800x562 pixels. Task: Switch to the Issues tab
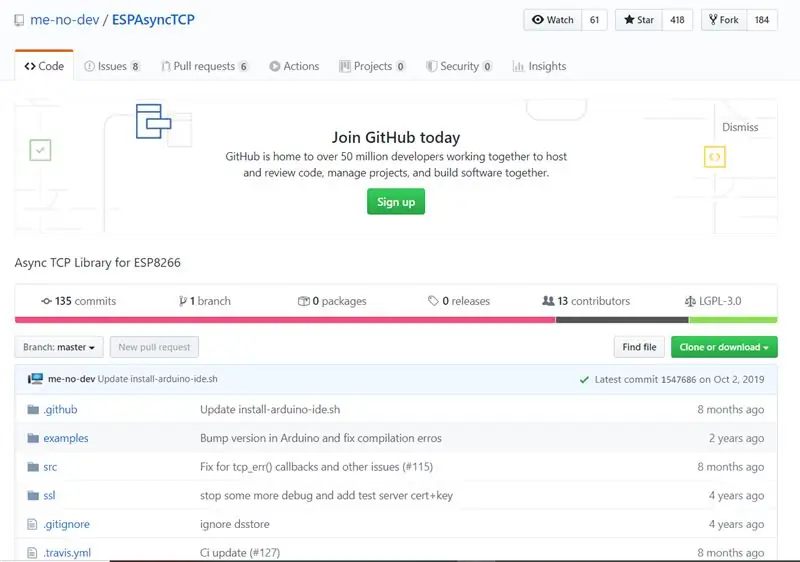[112, 66]
